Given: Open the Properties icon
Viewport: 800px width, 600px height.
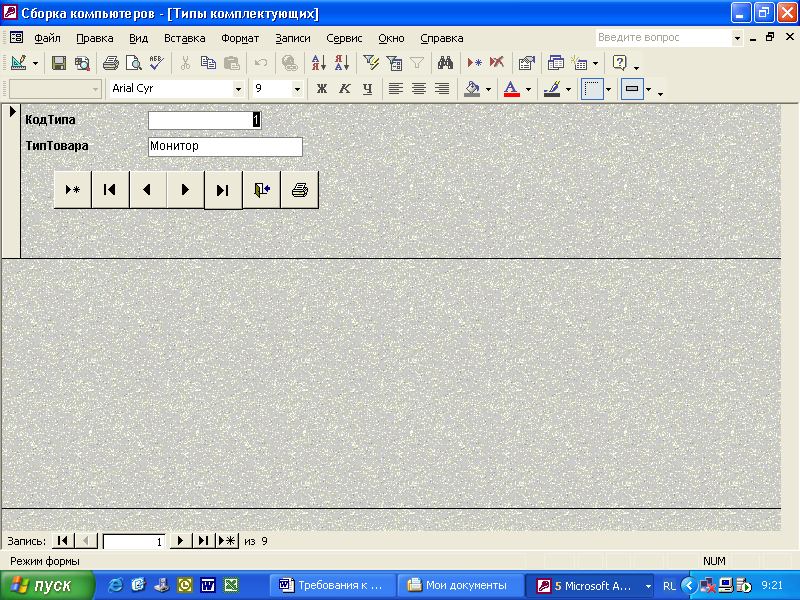Looking at the screenshot, I should 526,63.
